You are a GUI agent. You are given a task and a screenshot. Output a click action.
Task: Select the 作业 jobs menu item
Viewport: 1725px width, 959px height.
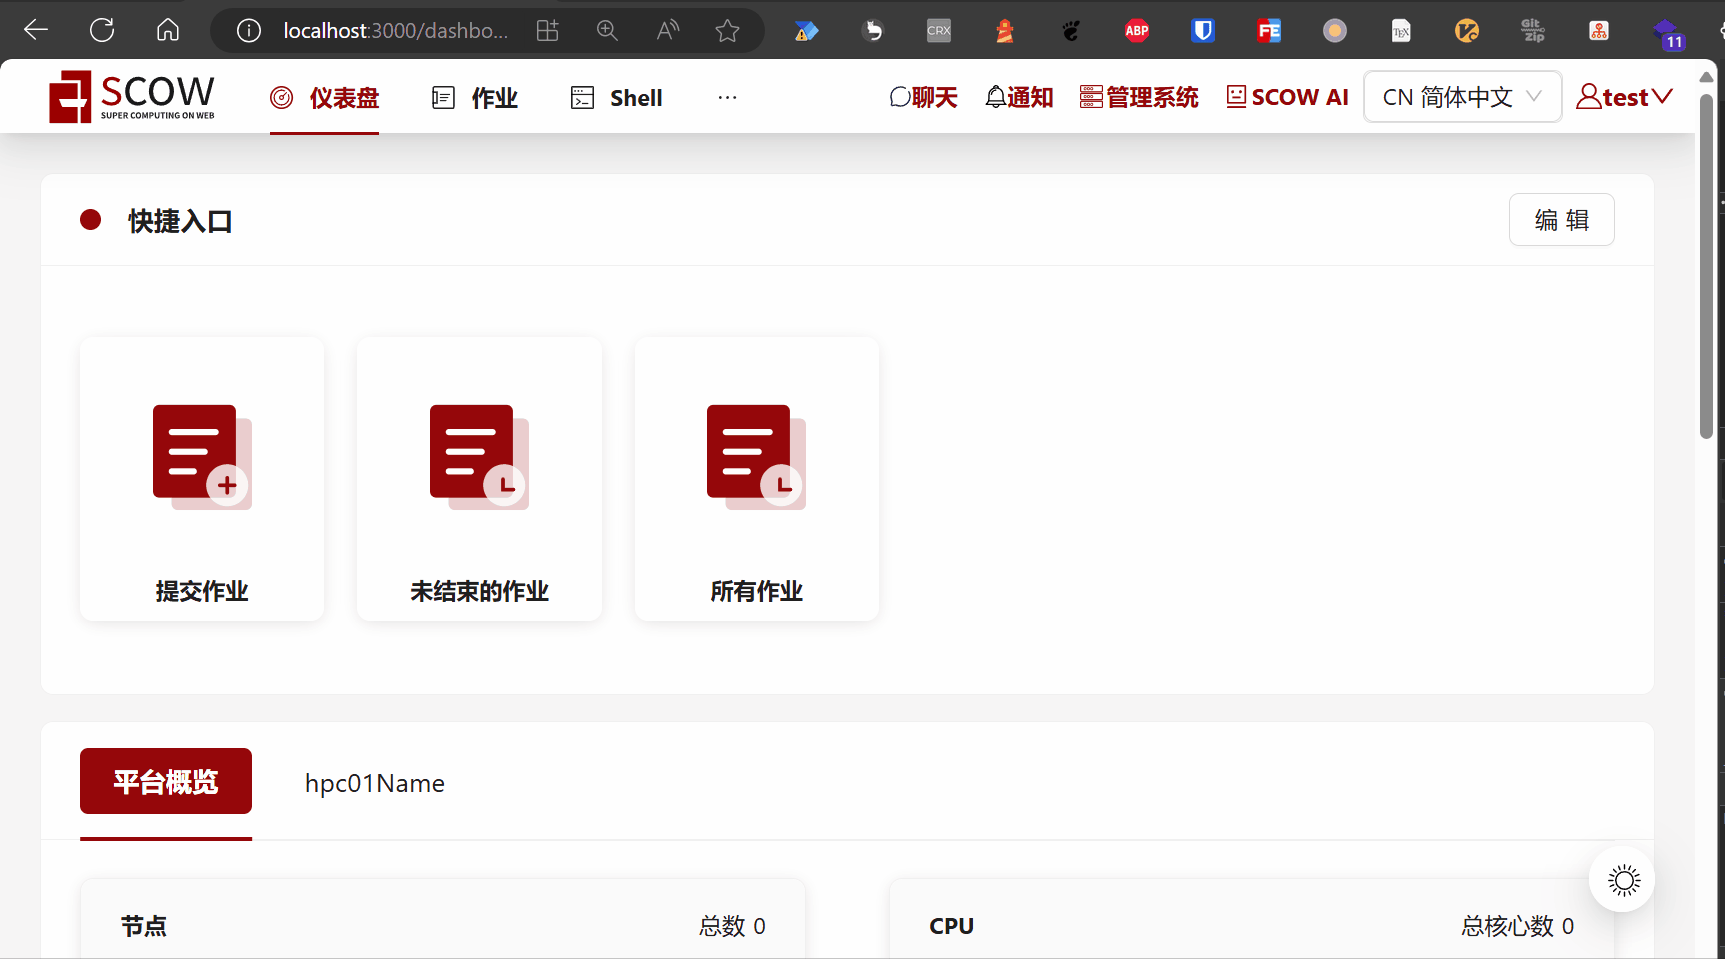[x=475, y=98]
